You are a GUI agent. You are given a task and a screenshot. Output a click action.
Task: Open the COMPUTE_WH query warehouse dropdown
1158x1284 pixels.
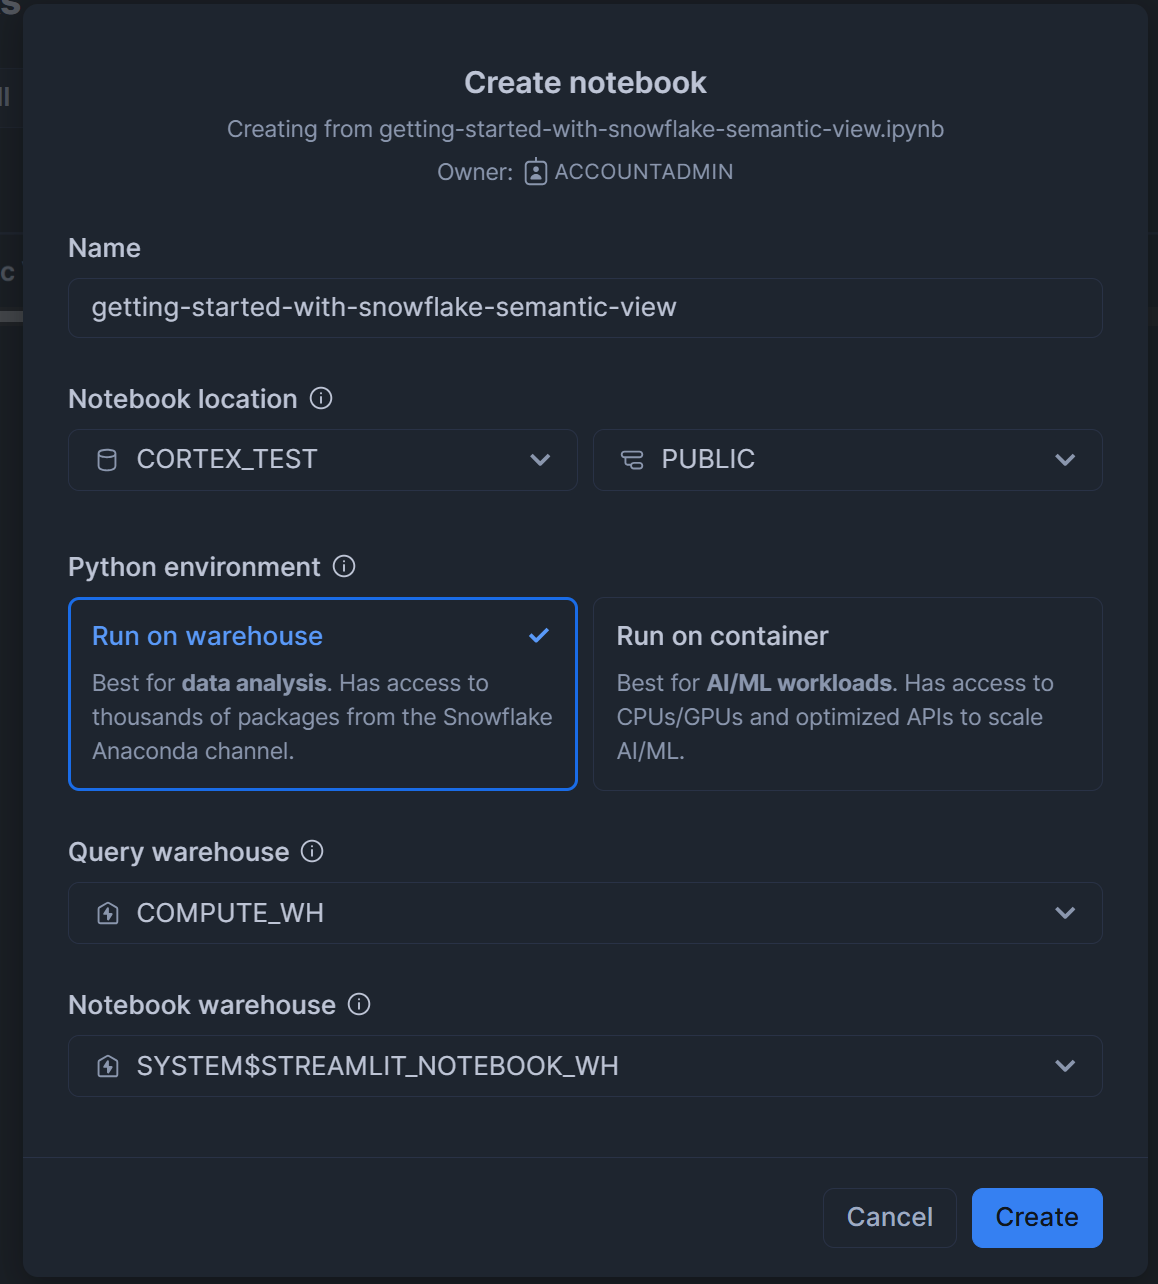(x=585, y=913)
